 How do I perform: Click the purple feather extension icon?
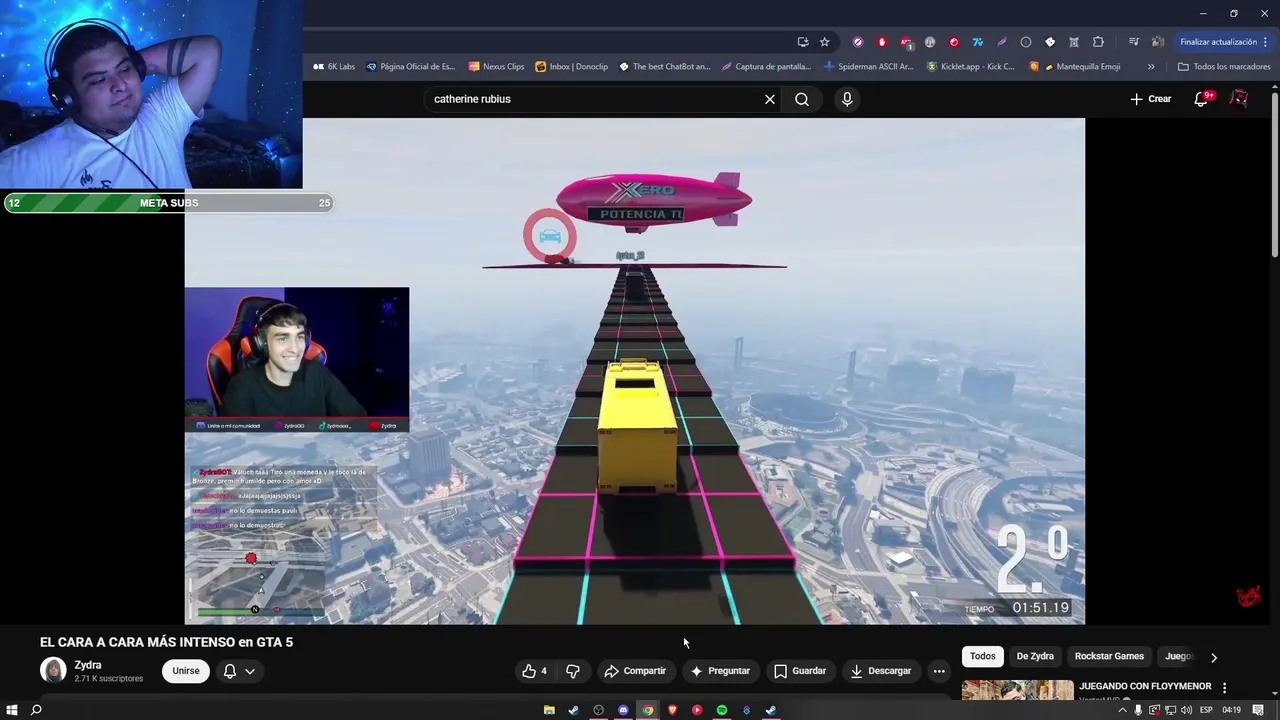tap(1002, 42)
